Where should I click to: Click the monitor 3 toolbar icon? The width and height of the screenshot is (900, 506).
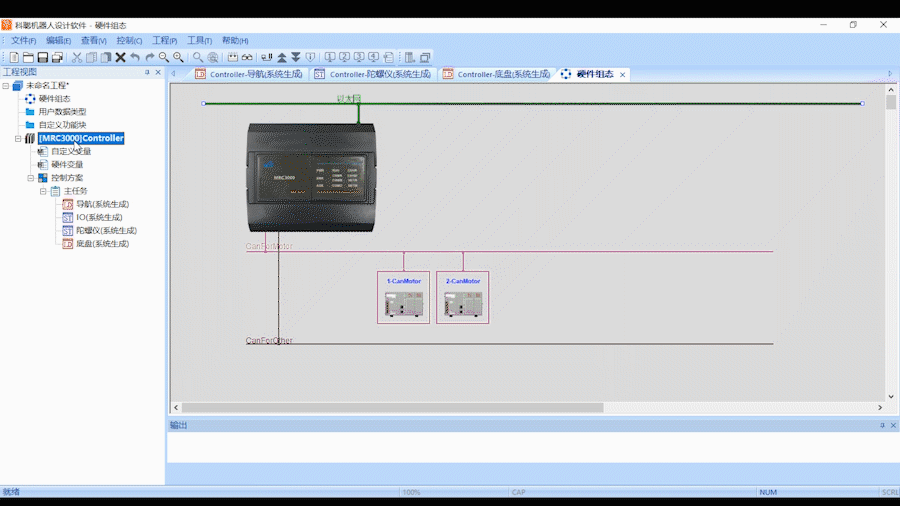pyautogui.click(x=359, y=57)
